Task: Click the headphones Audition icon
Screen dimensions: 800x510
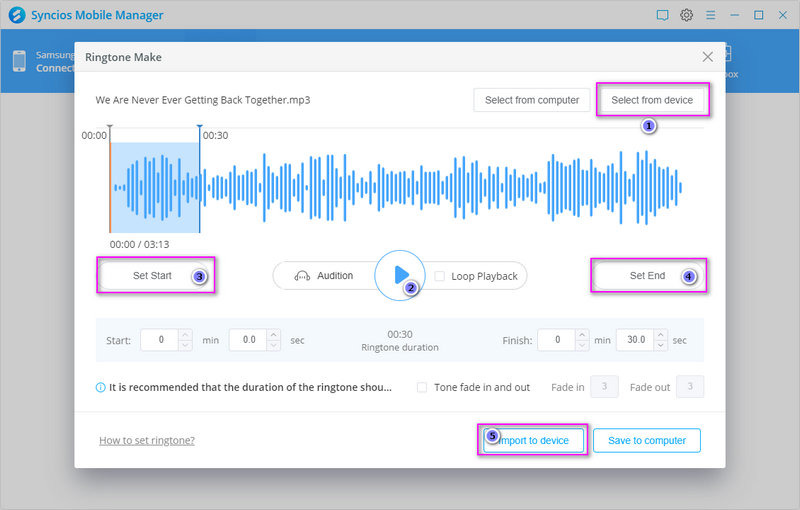Action: coord(302,276)
